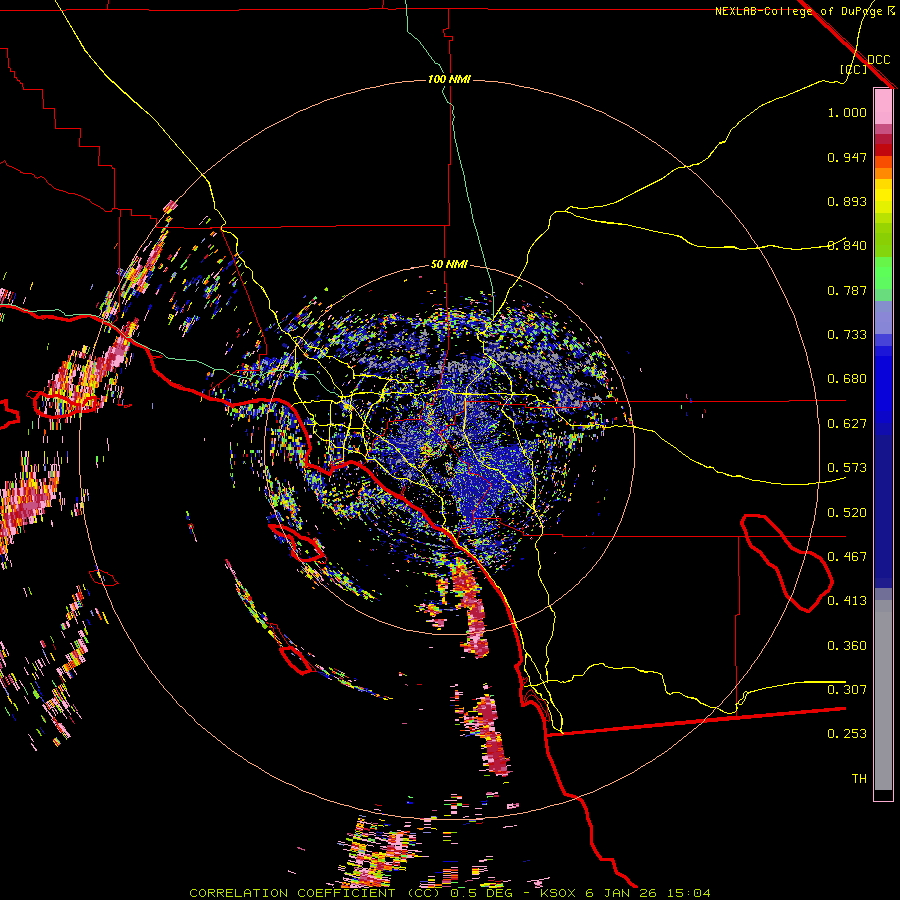The image size is (900, 900).
Task: Click the bright green segment of color bar
Action: tap(883, 273)
